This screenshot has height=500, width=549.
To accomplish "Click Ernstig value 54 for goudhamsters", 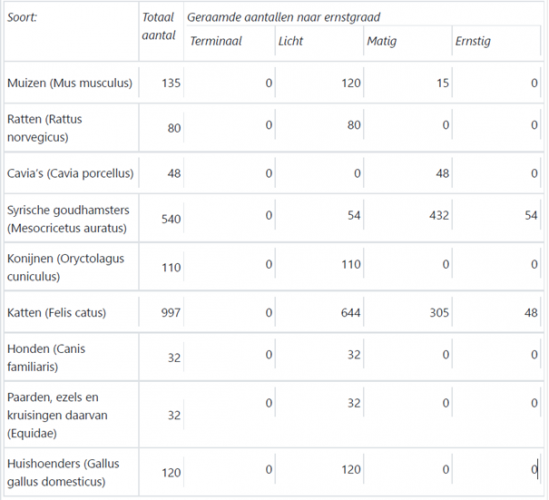I will pyautogui.click(x=531, y=215).
